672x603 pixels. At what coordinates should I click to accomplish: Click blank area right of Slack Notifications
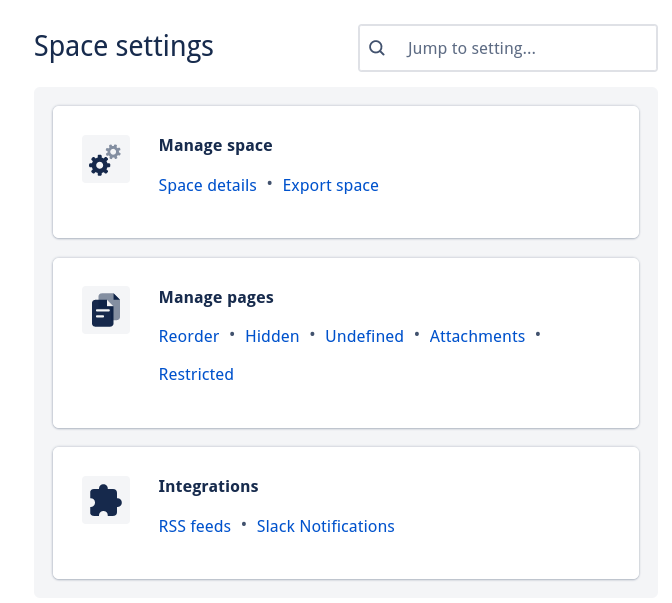pos(520,526)
